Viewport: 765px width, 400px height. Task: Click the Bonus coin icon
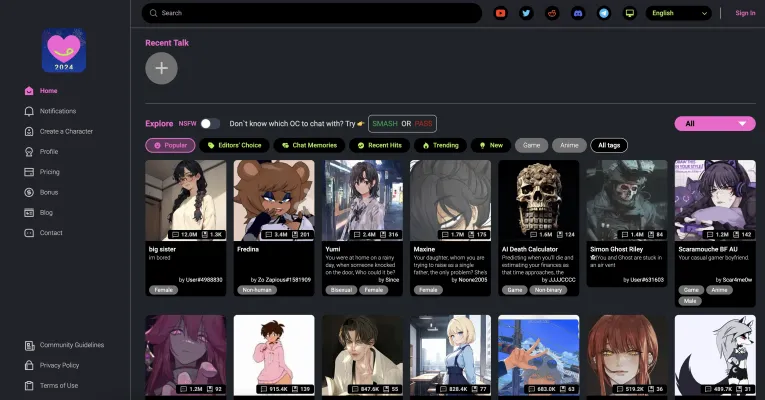point(29,192)
